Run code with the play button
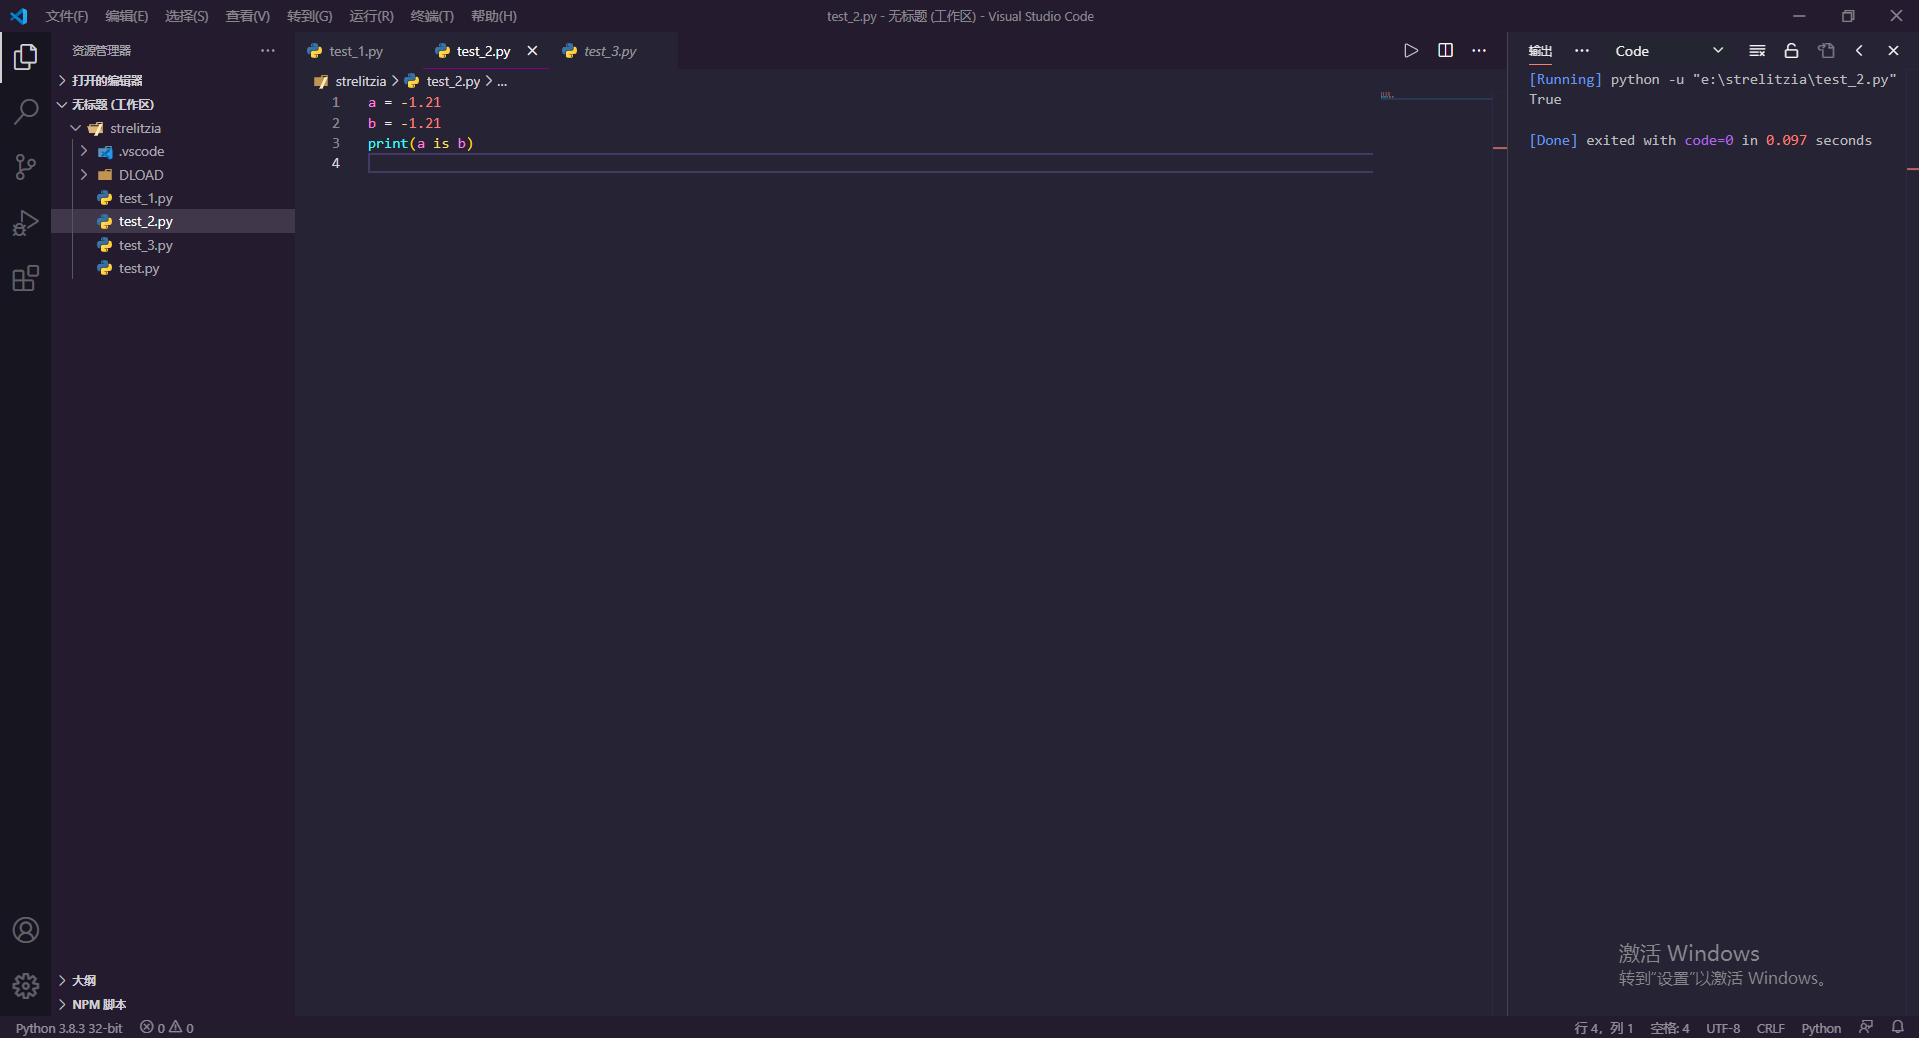 [x=1411, y=51]
